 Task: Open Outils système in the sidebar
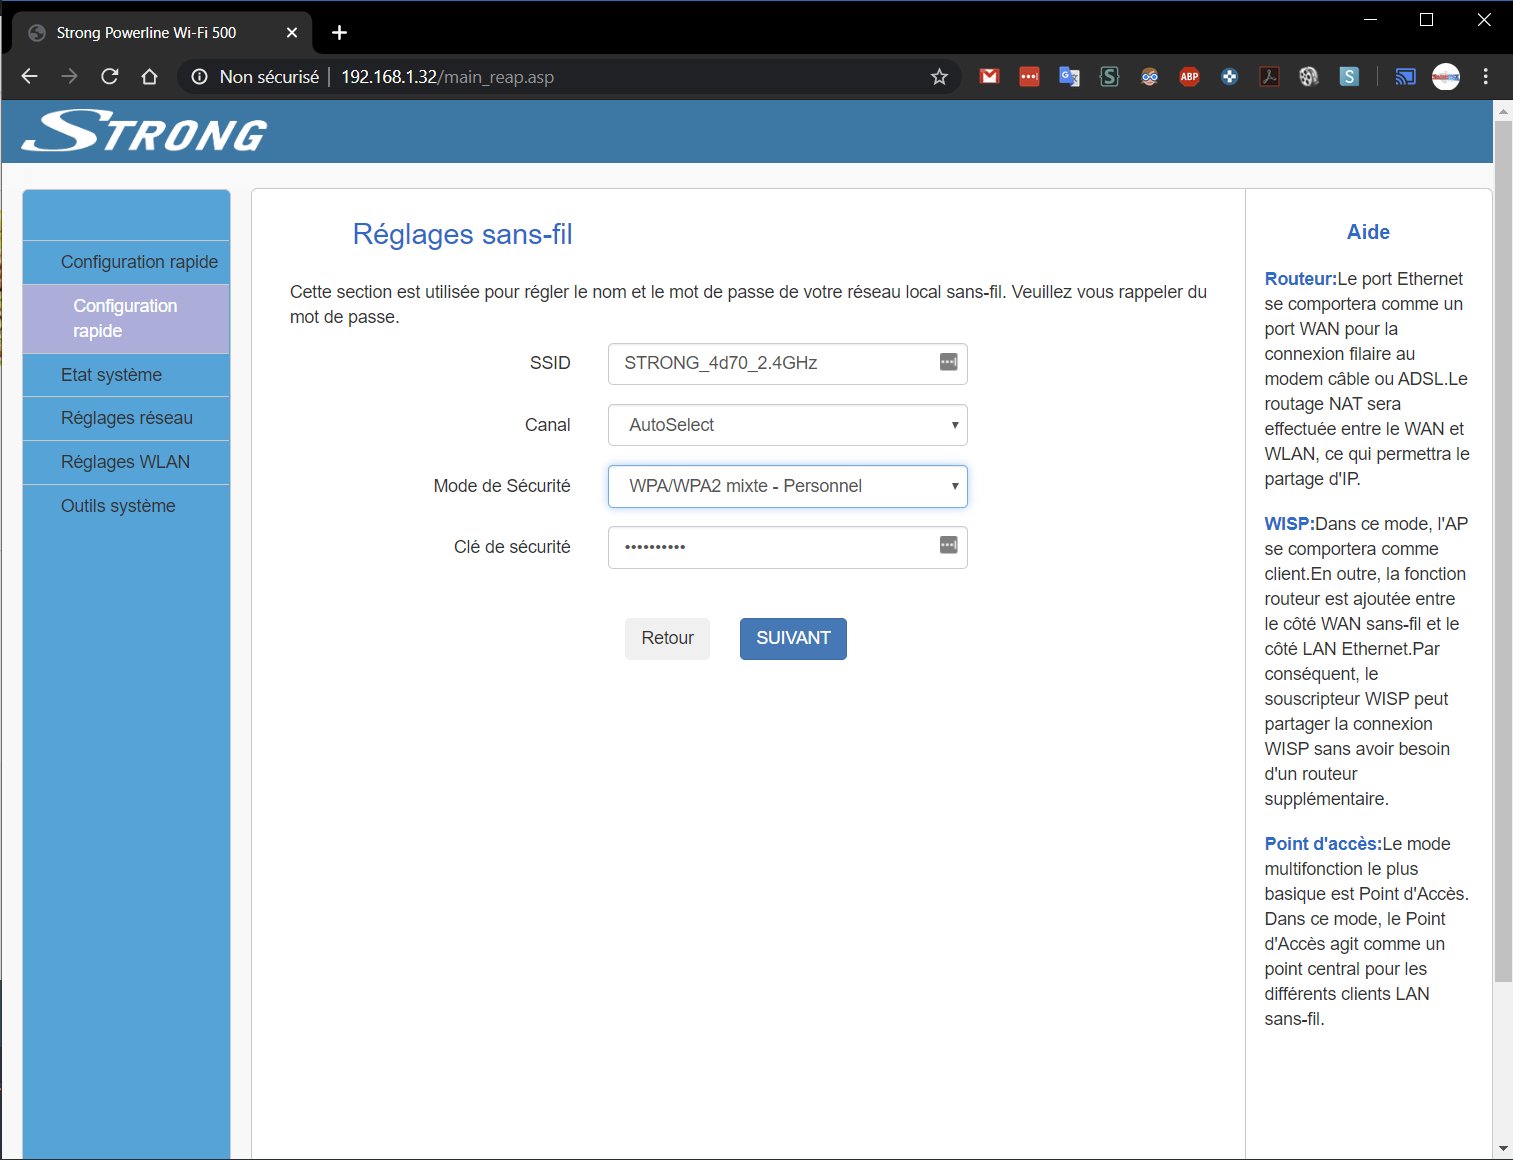click(x=118, y=506)
